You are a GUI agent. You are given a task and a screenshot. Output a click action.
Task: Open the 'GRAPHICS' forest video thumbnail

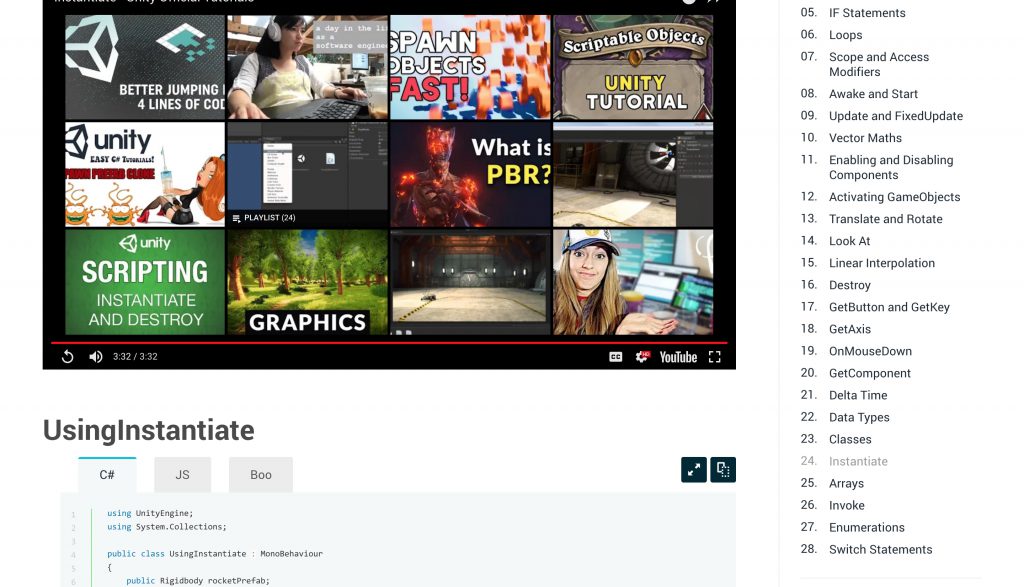[307, 282]
